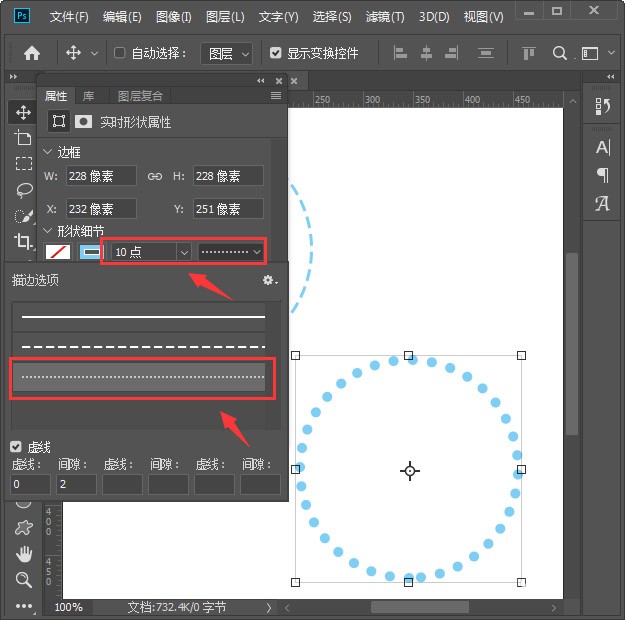Click the W width input field
This screenshot has width=625, height=620.
101,176
